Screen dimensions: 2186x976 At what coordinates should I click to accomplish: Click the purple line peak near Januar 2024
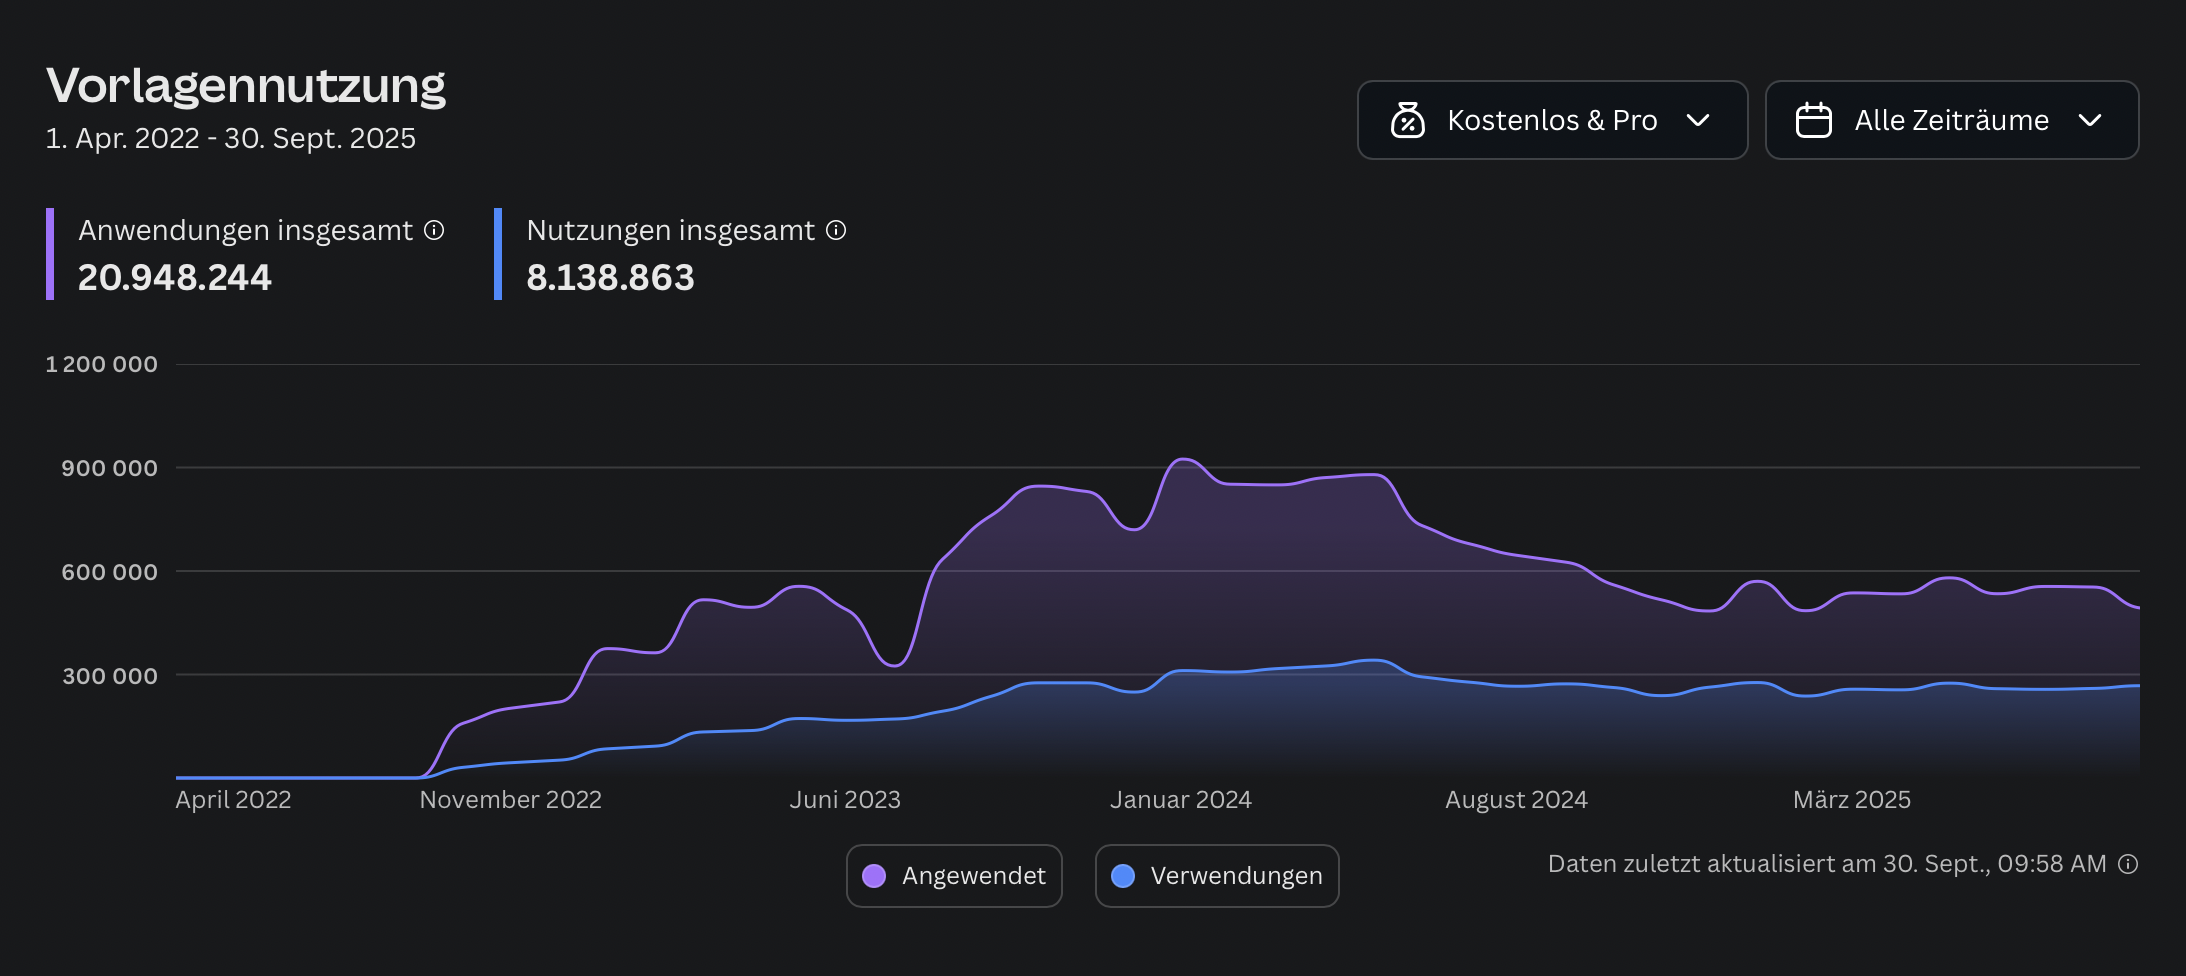point(1183,459)
